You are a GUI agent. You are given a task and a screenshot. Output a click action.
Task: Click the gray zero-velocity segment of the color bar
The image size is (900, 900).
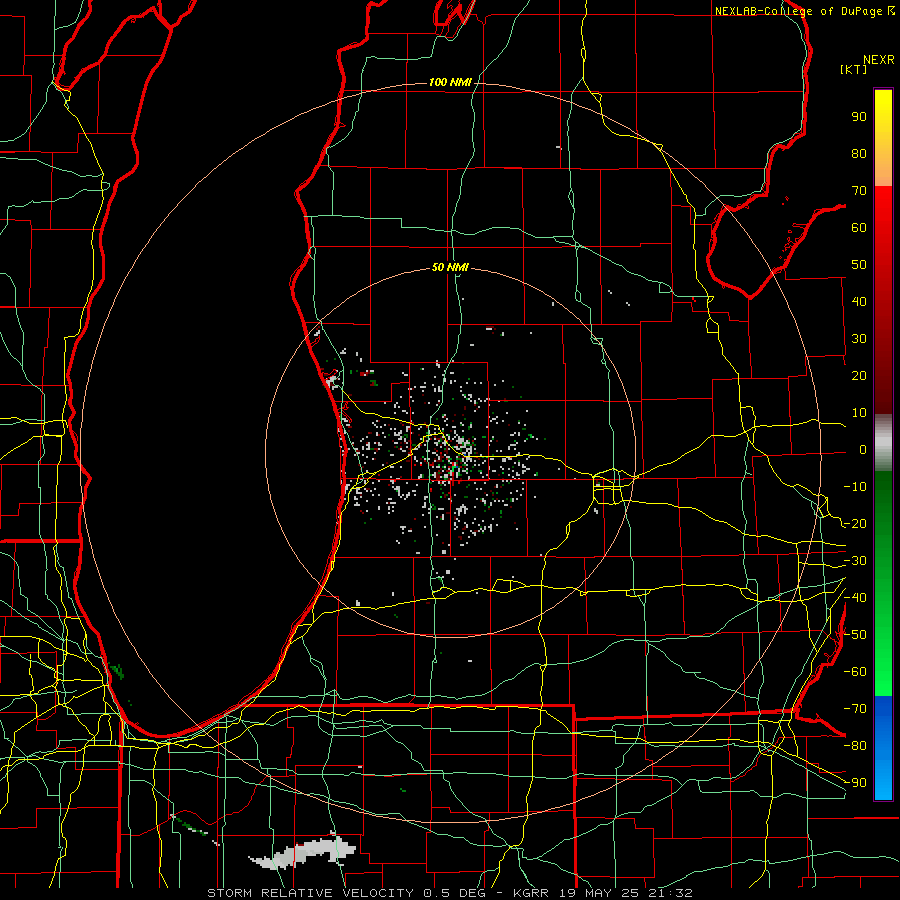pyautogui.click(x=883, y=442)
